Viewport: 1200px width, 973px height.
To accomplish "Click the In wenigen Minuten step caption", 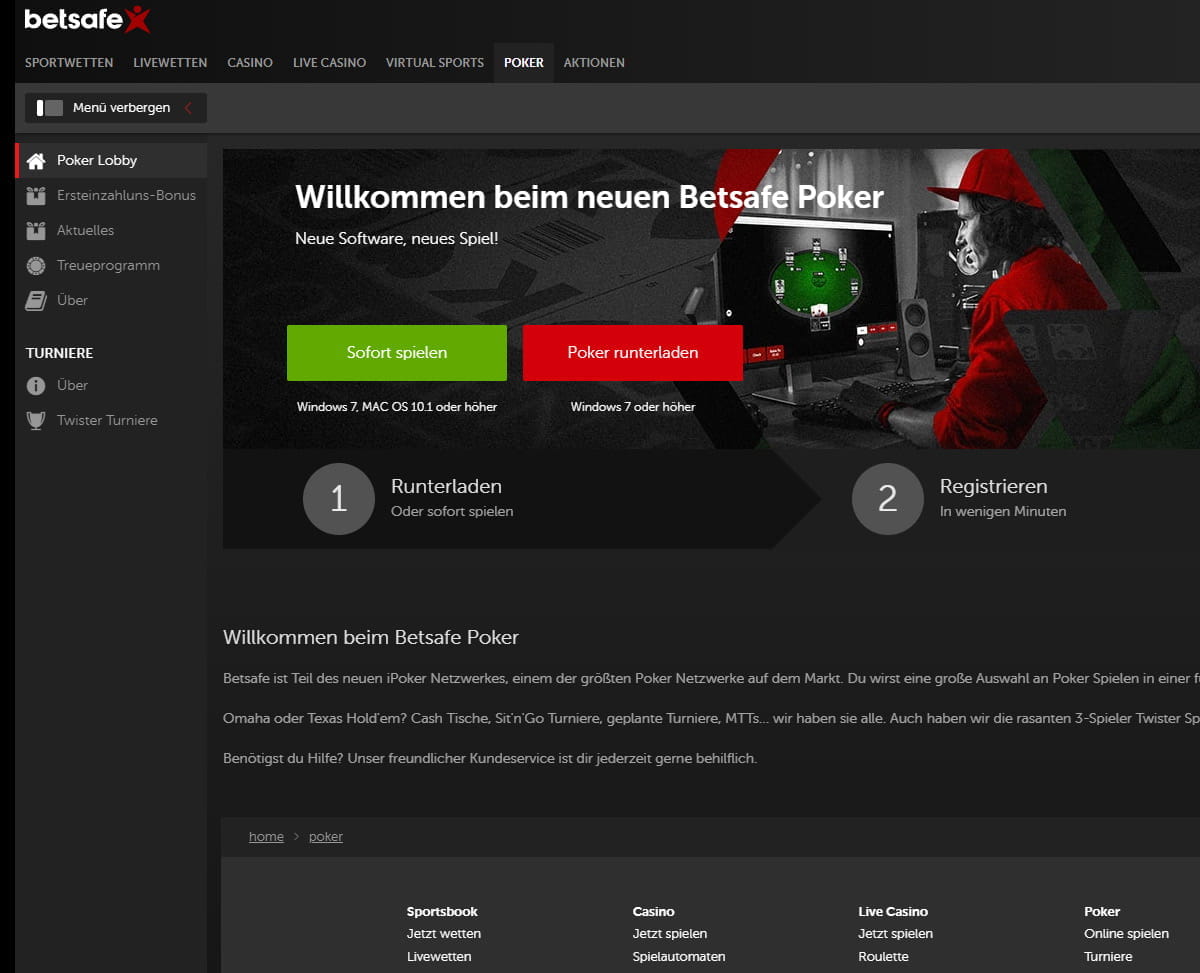I will (1003, 511).
